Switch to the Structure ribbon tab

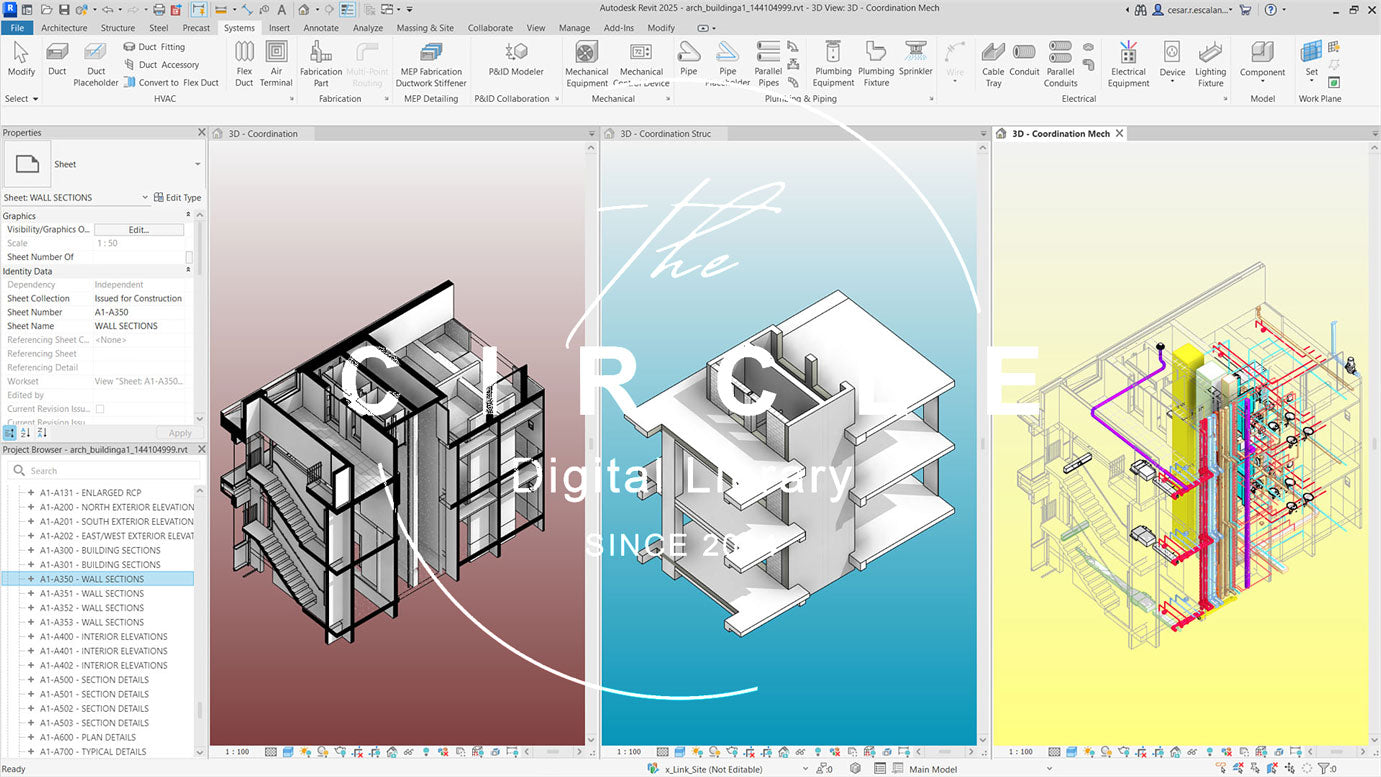point(118,28)
